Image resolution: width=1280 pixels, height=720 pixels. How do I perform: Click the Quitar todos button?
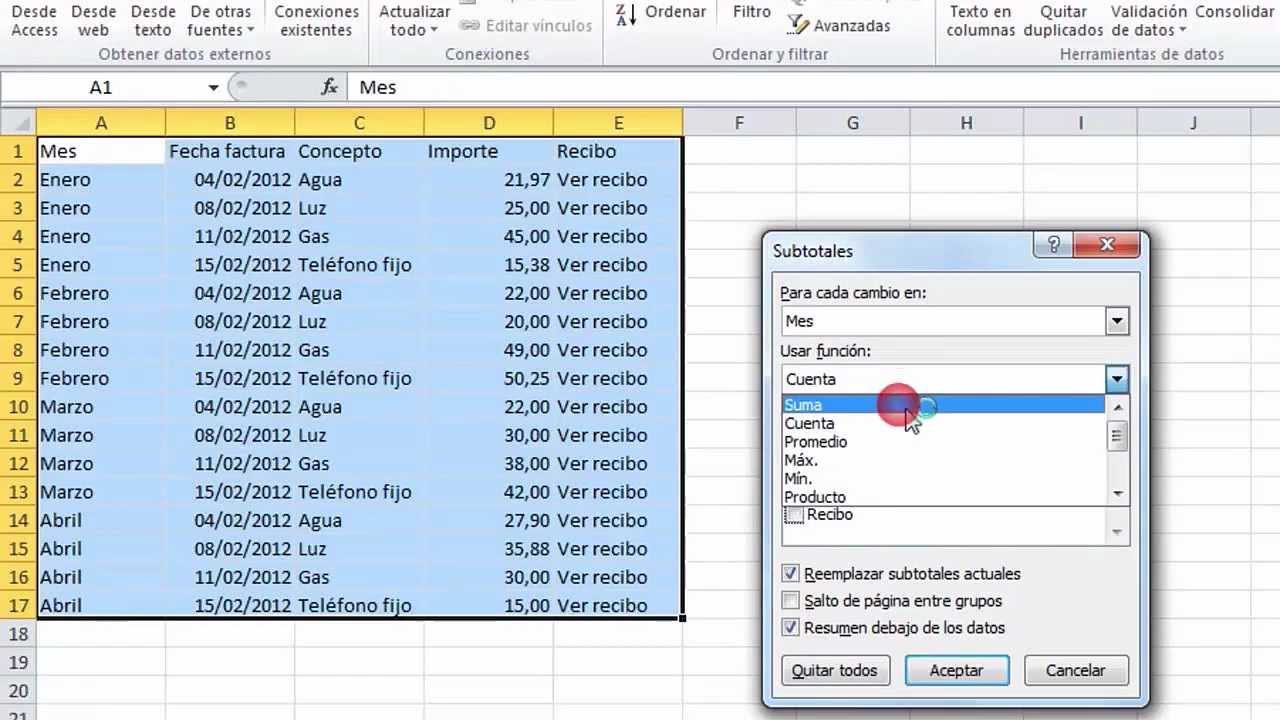pos(835,670)
